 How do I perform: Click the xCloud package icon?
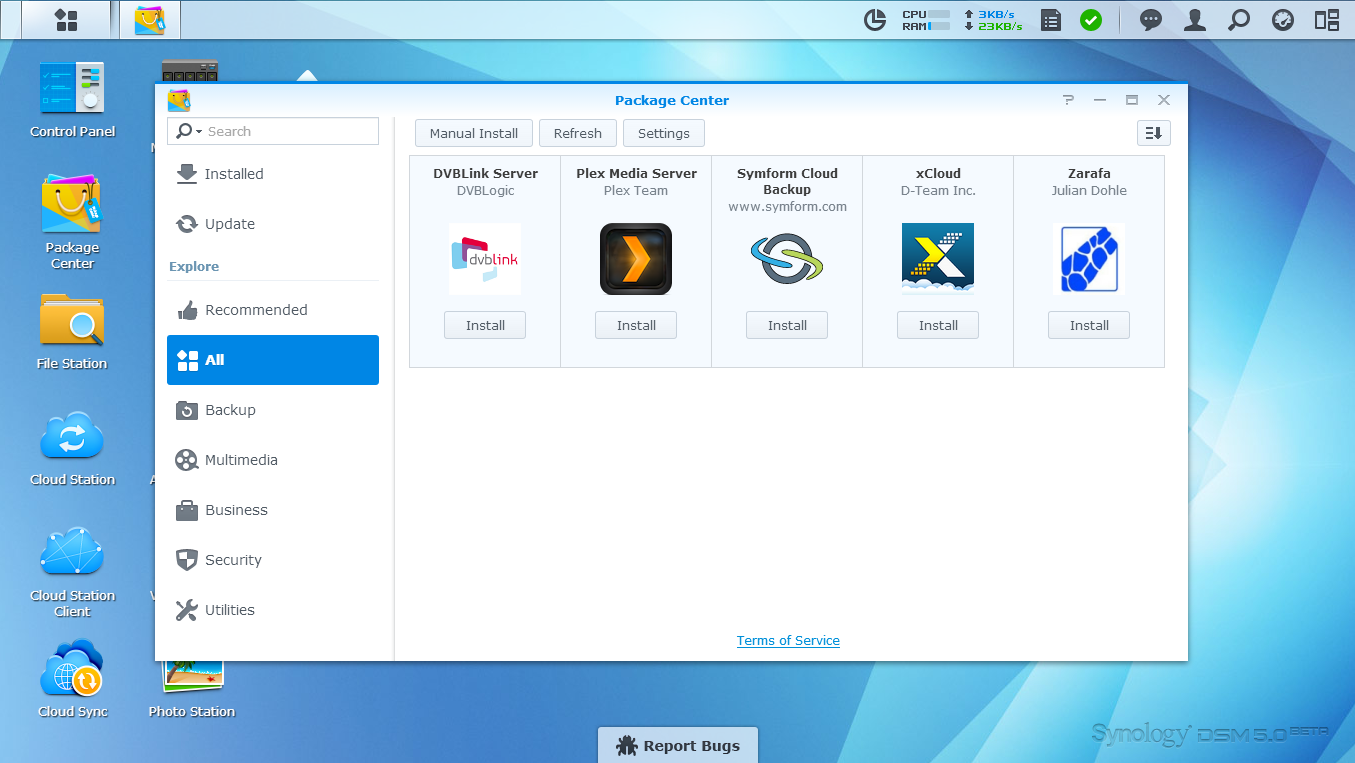point(938,259)
